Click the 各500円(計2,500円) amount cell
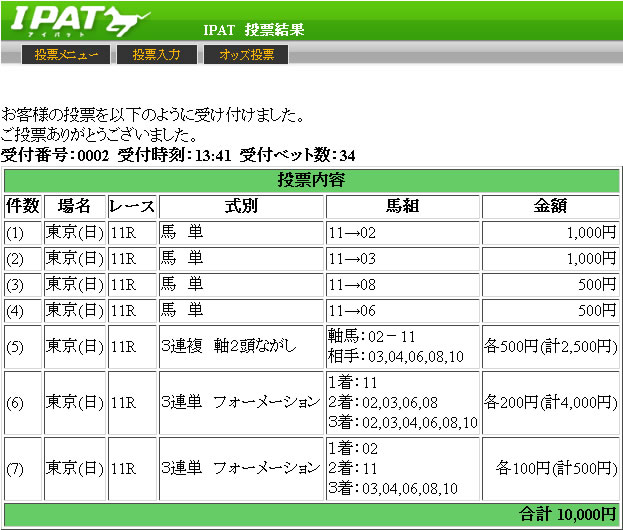 (x=550, y=347)
